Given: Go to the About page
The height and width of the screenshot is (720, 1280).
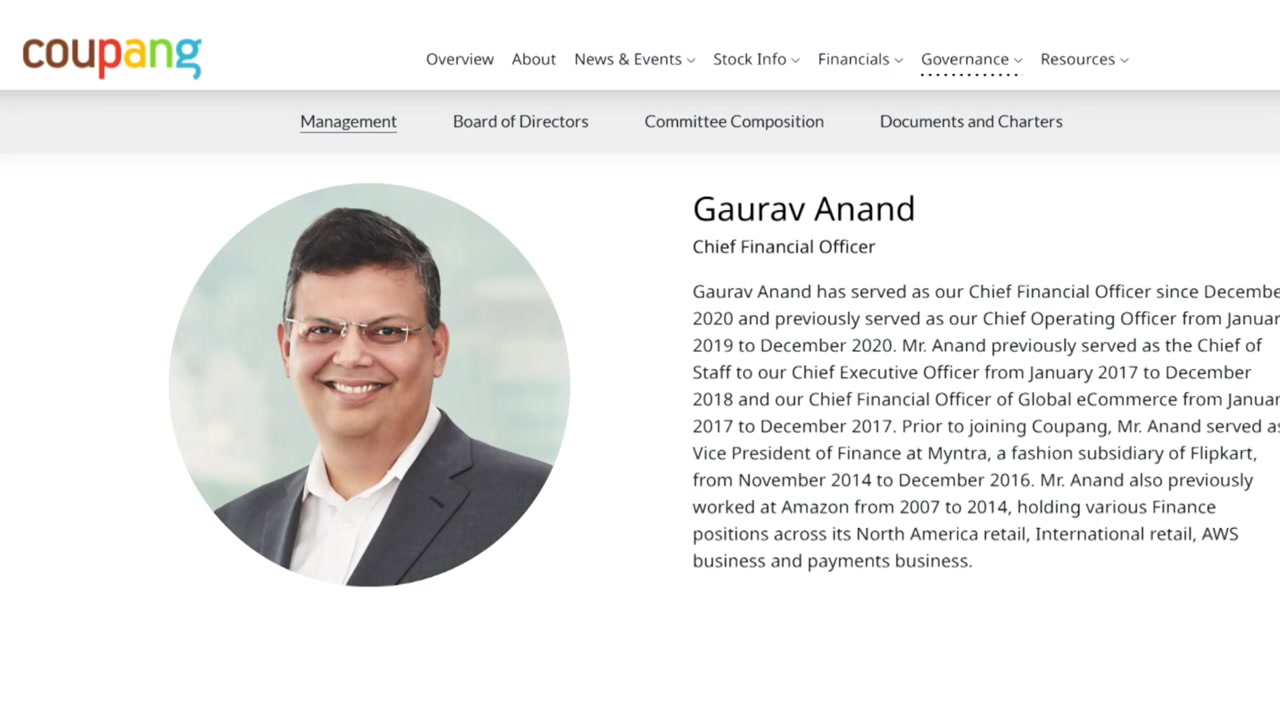Looking at the screenshot, I should click(533, 59).
